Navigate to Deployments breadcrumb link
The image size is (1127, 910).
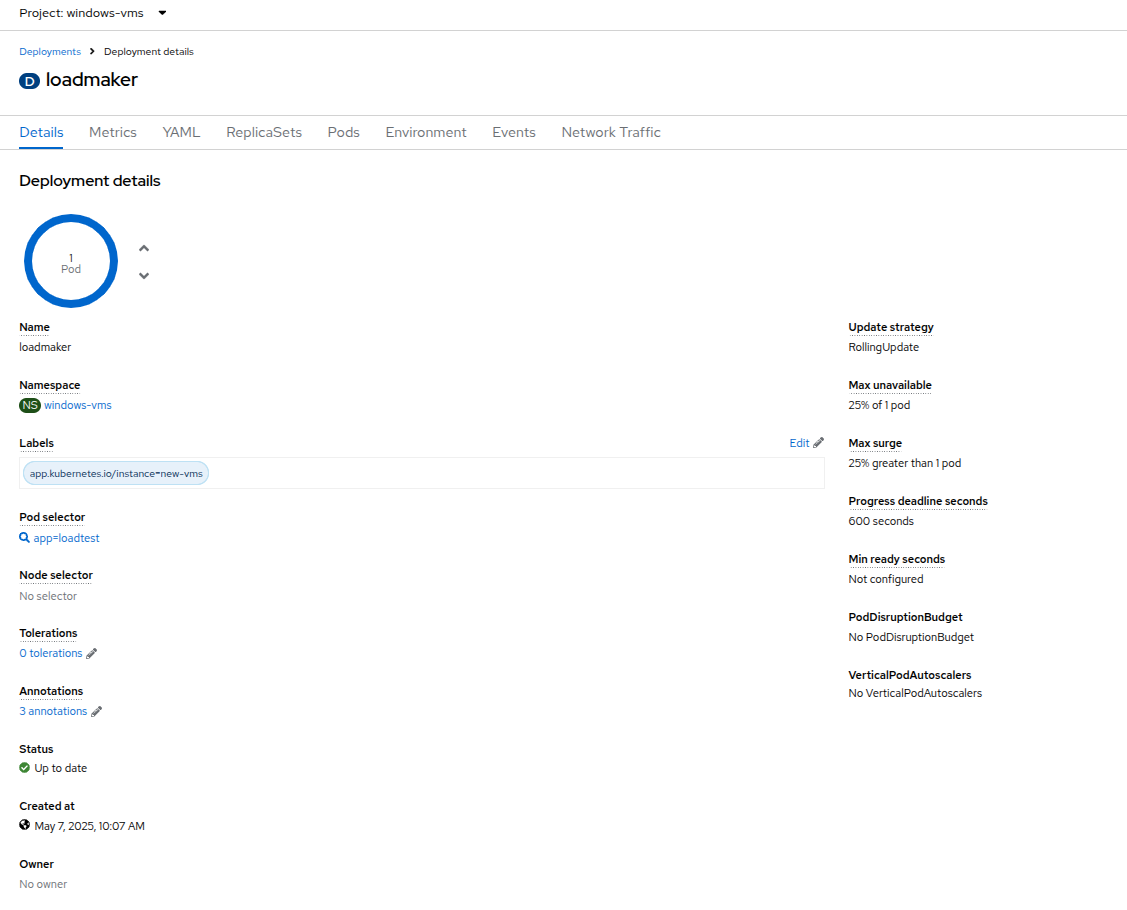(50, 52)
